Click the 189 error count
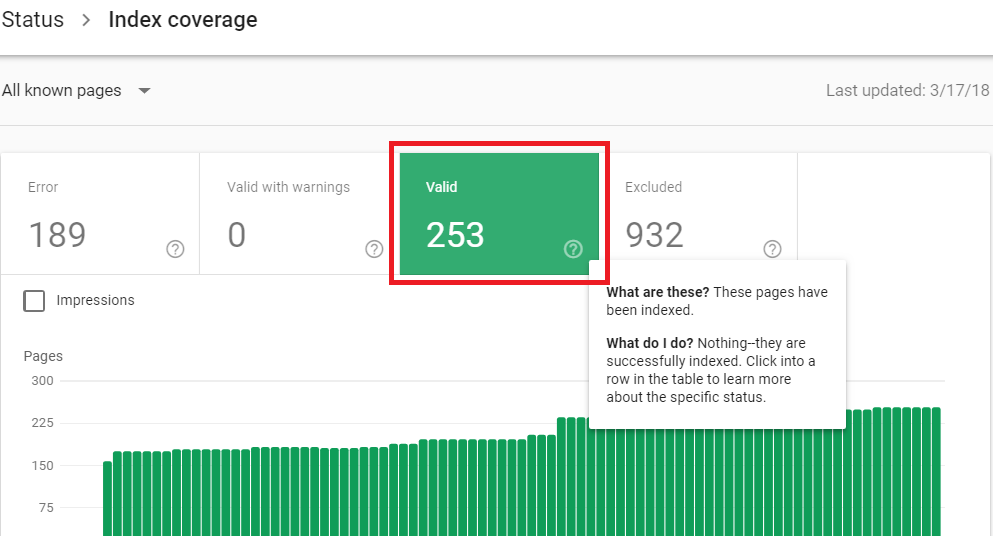This screenshot has height=536, width=993. [57, 235]
